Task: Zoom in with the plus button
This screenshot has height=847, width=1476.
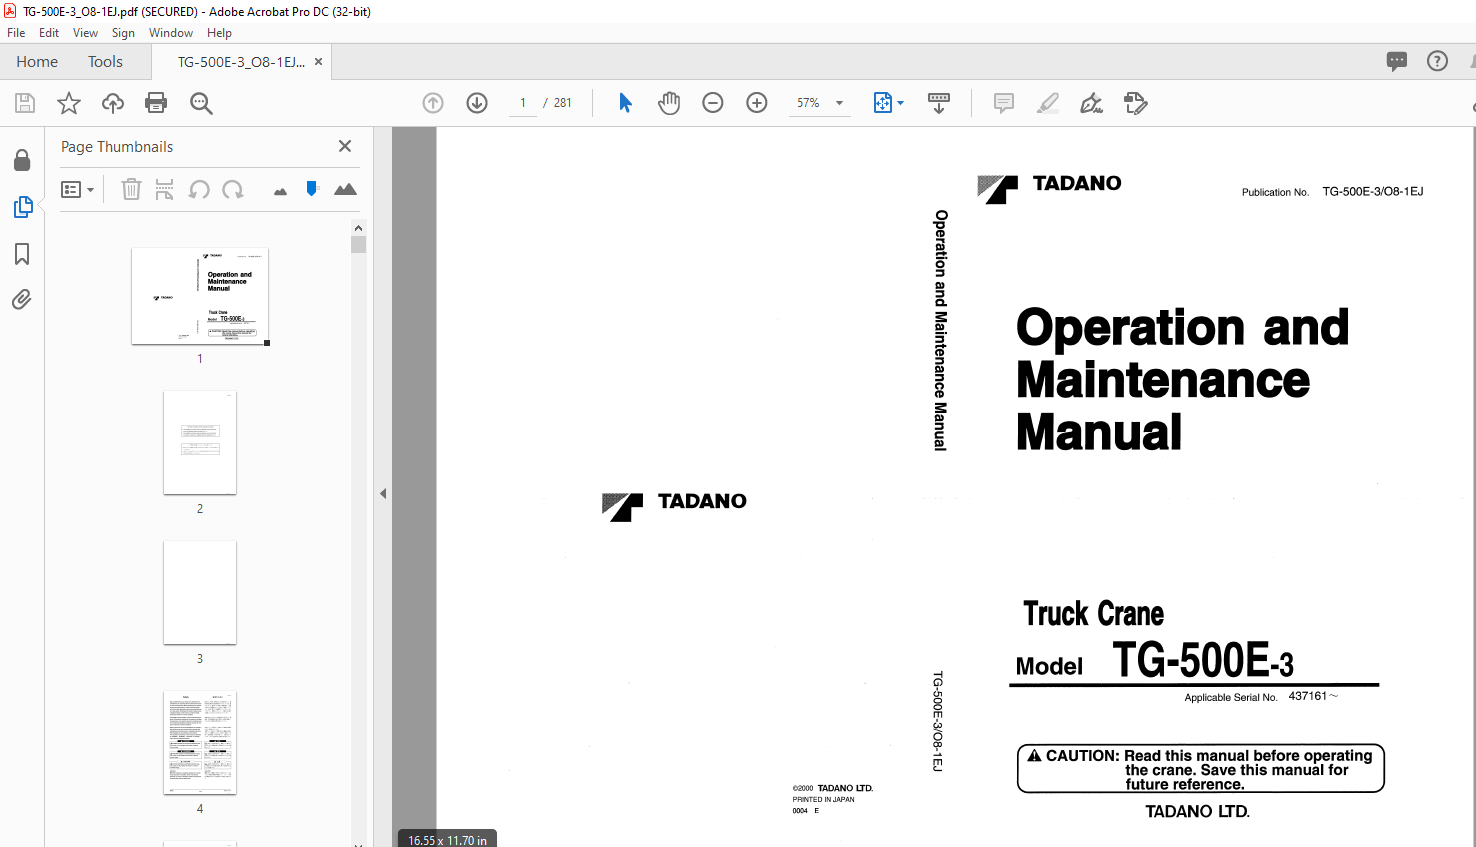Action: [x=757, y=103]
